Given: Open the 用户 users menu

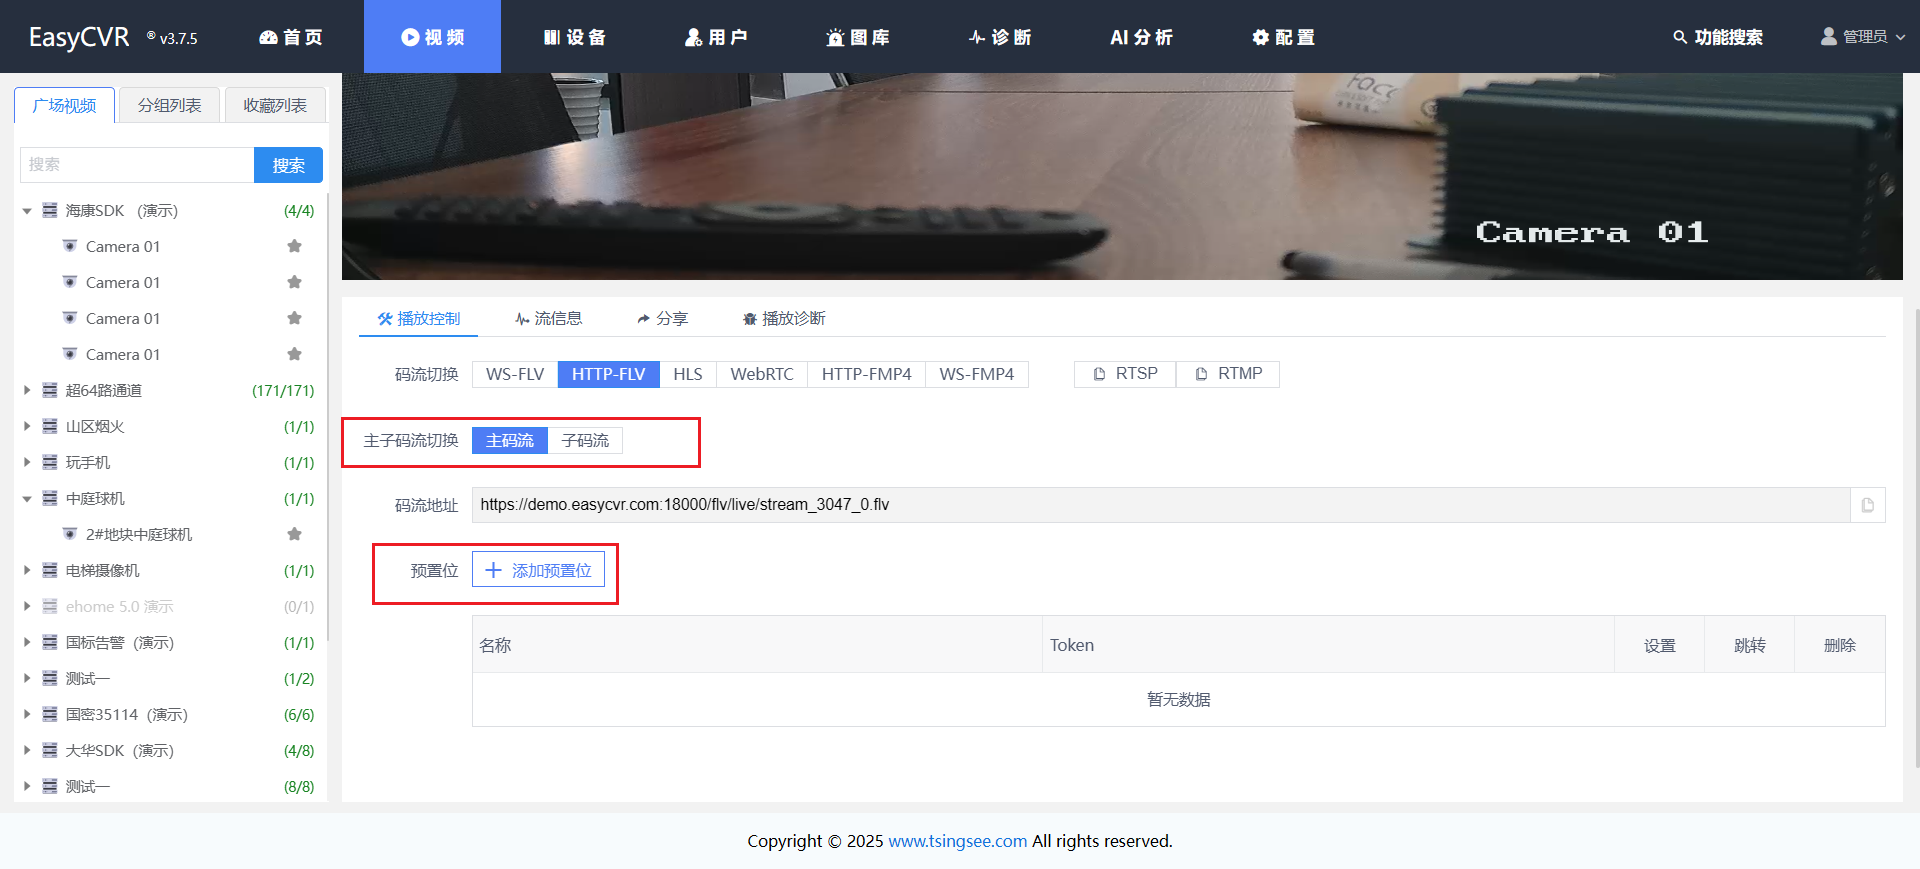Looking at the screenshot, I should pos(716,37).
